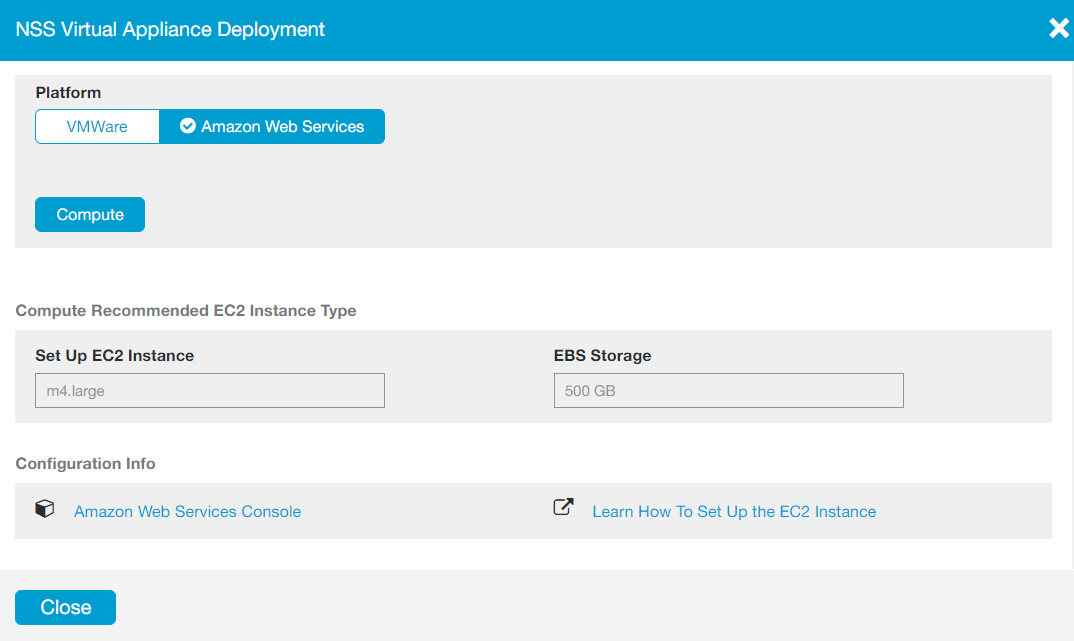1074x641 pixels.
Task: Click the Set Up EC2 Instance label
Action: [x=115, y=355]
